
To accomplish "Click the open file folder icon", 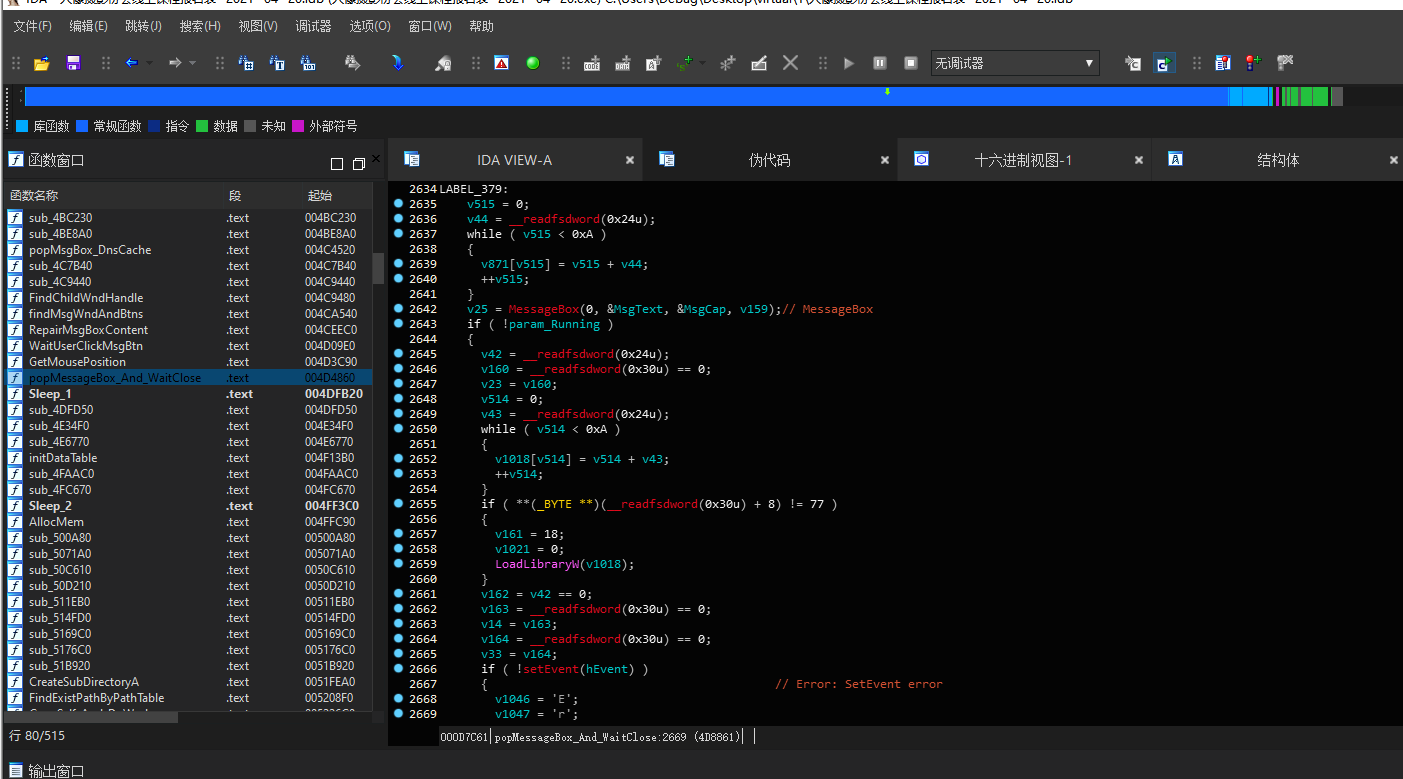I will click(42, 63).
